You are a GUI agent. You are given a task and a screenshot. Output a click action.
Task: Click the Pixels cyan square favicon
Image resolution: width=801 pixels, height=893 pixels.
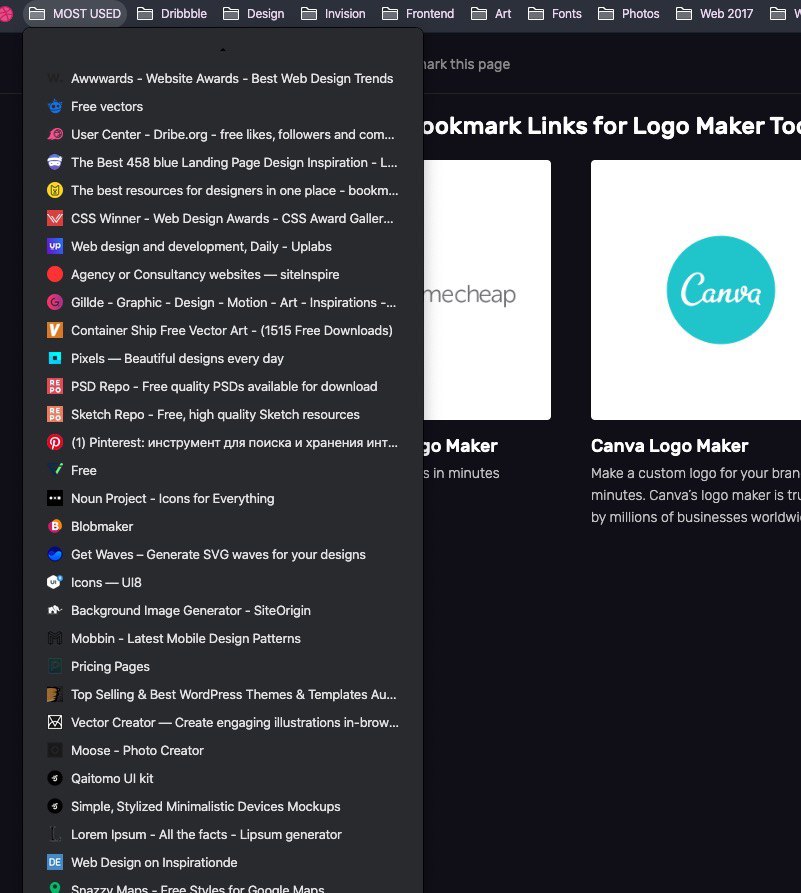55,358
